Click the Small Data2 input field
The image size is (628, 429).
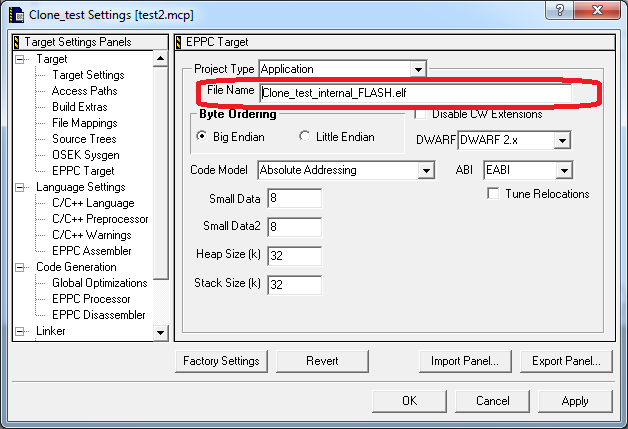point(294,227)
